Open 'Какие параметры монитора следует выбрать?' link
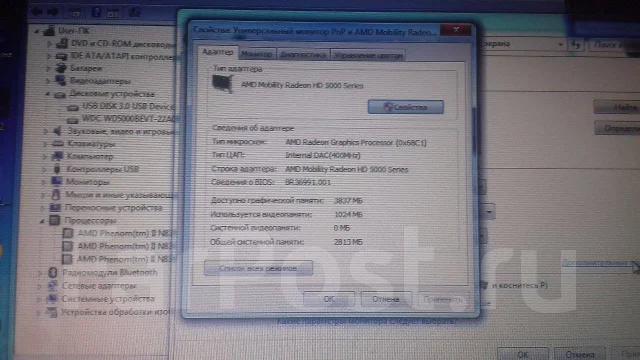This screenshot has width=640, height=360. [x=367, y=321]
